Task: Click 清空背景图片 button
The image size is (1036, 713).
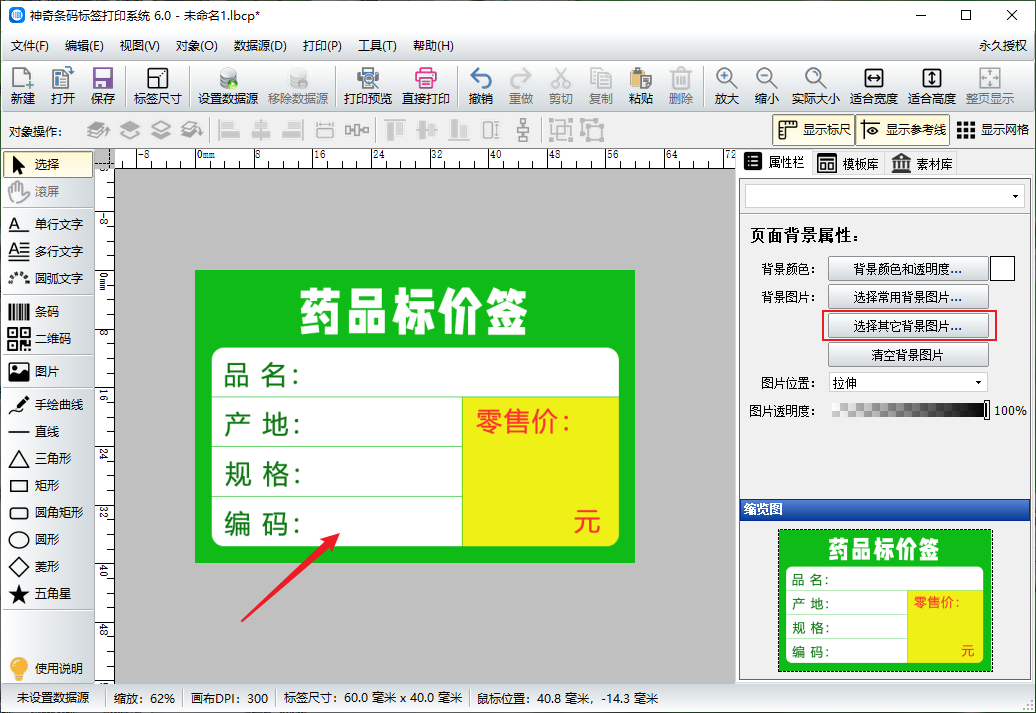Action: click(908, 355)
